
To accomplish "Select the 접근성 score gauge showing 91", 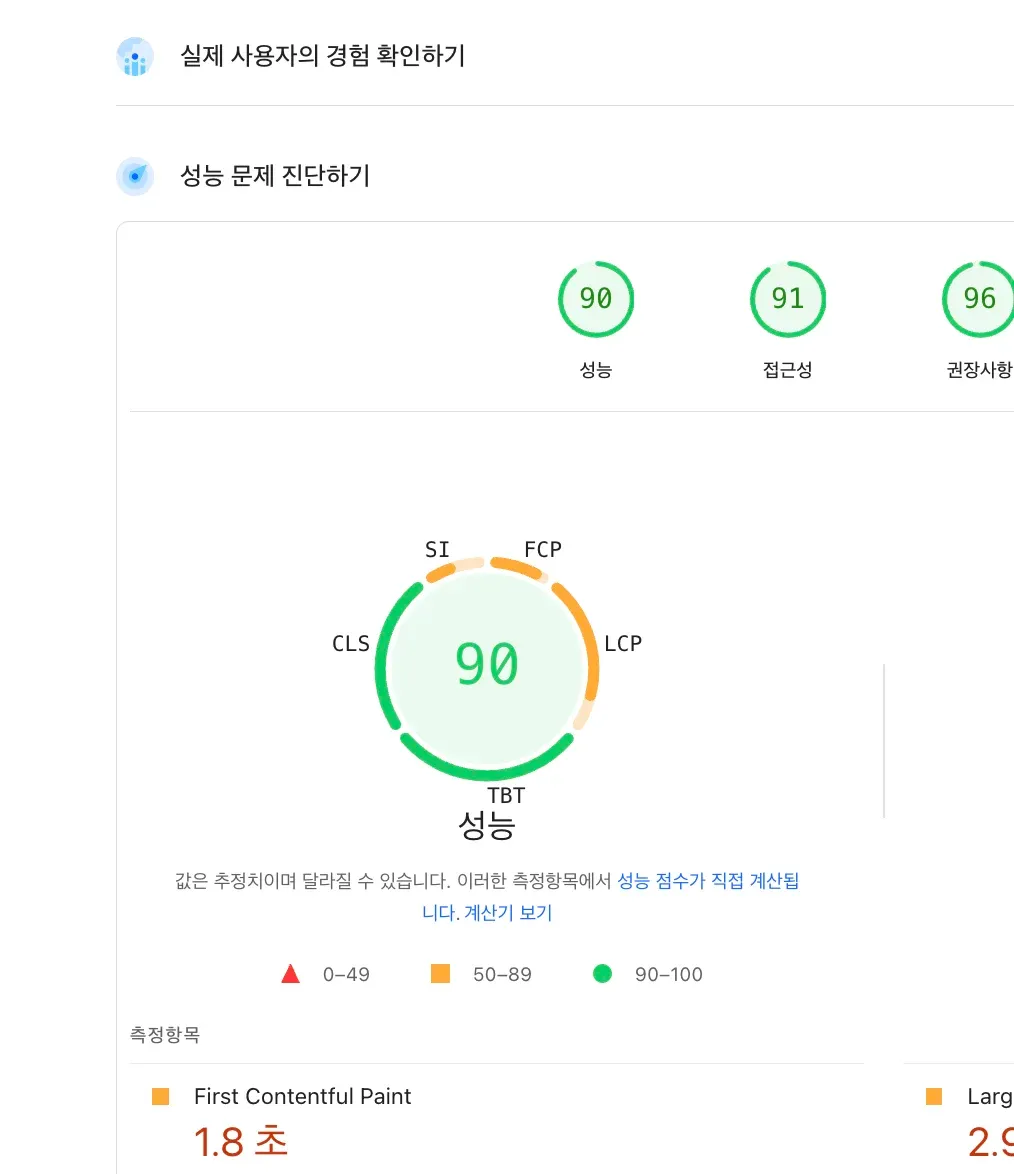I will click(787, 298).
